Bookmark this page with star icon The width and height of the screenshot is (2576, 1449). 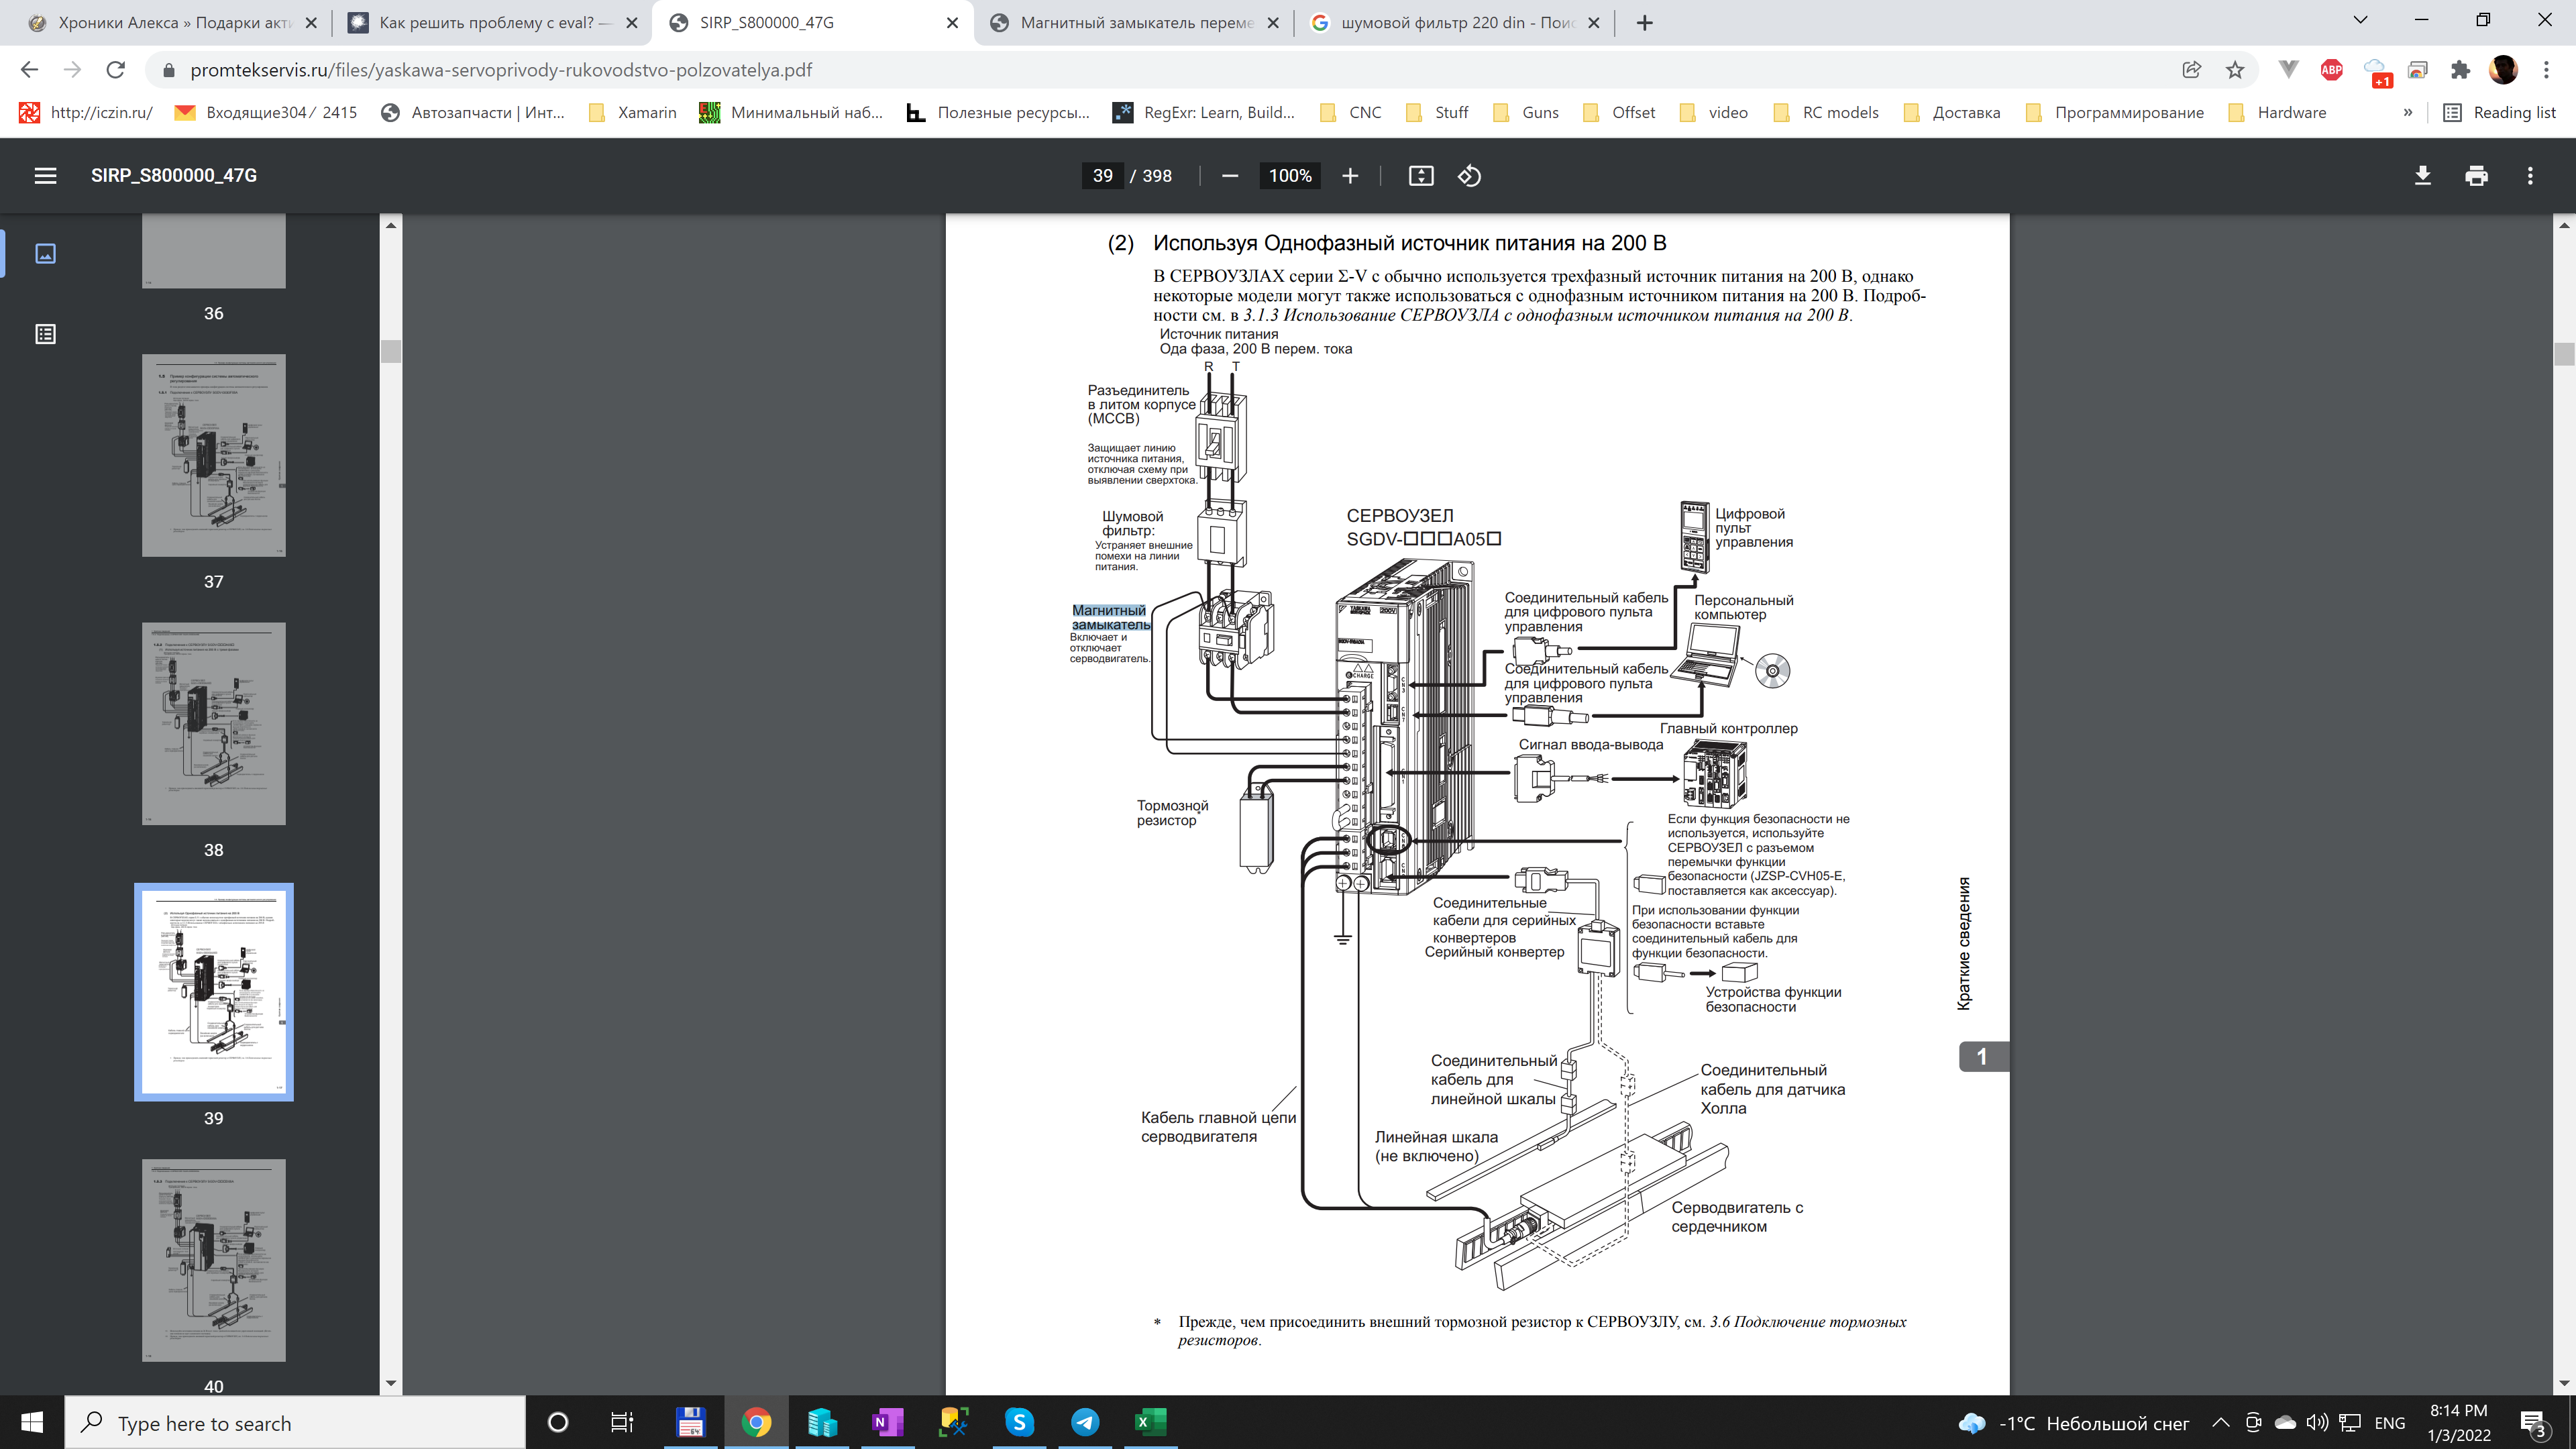coord(2235,70)
